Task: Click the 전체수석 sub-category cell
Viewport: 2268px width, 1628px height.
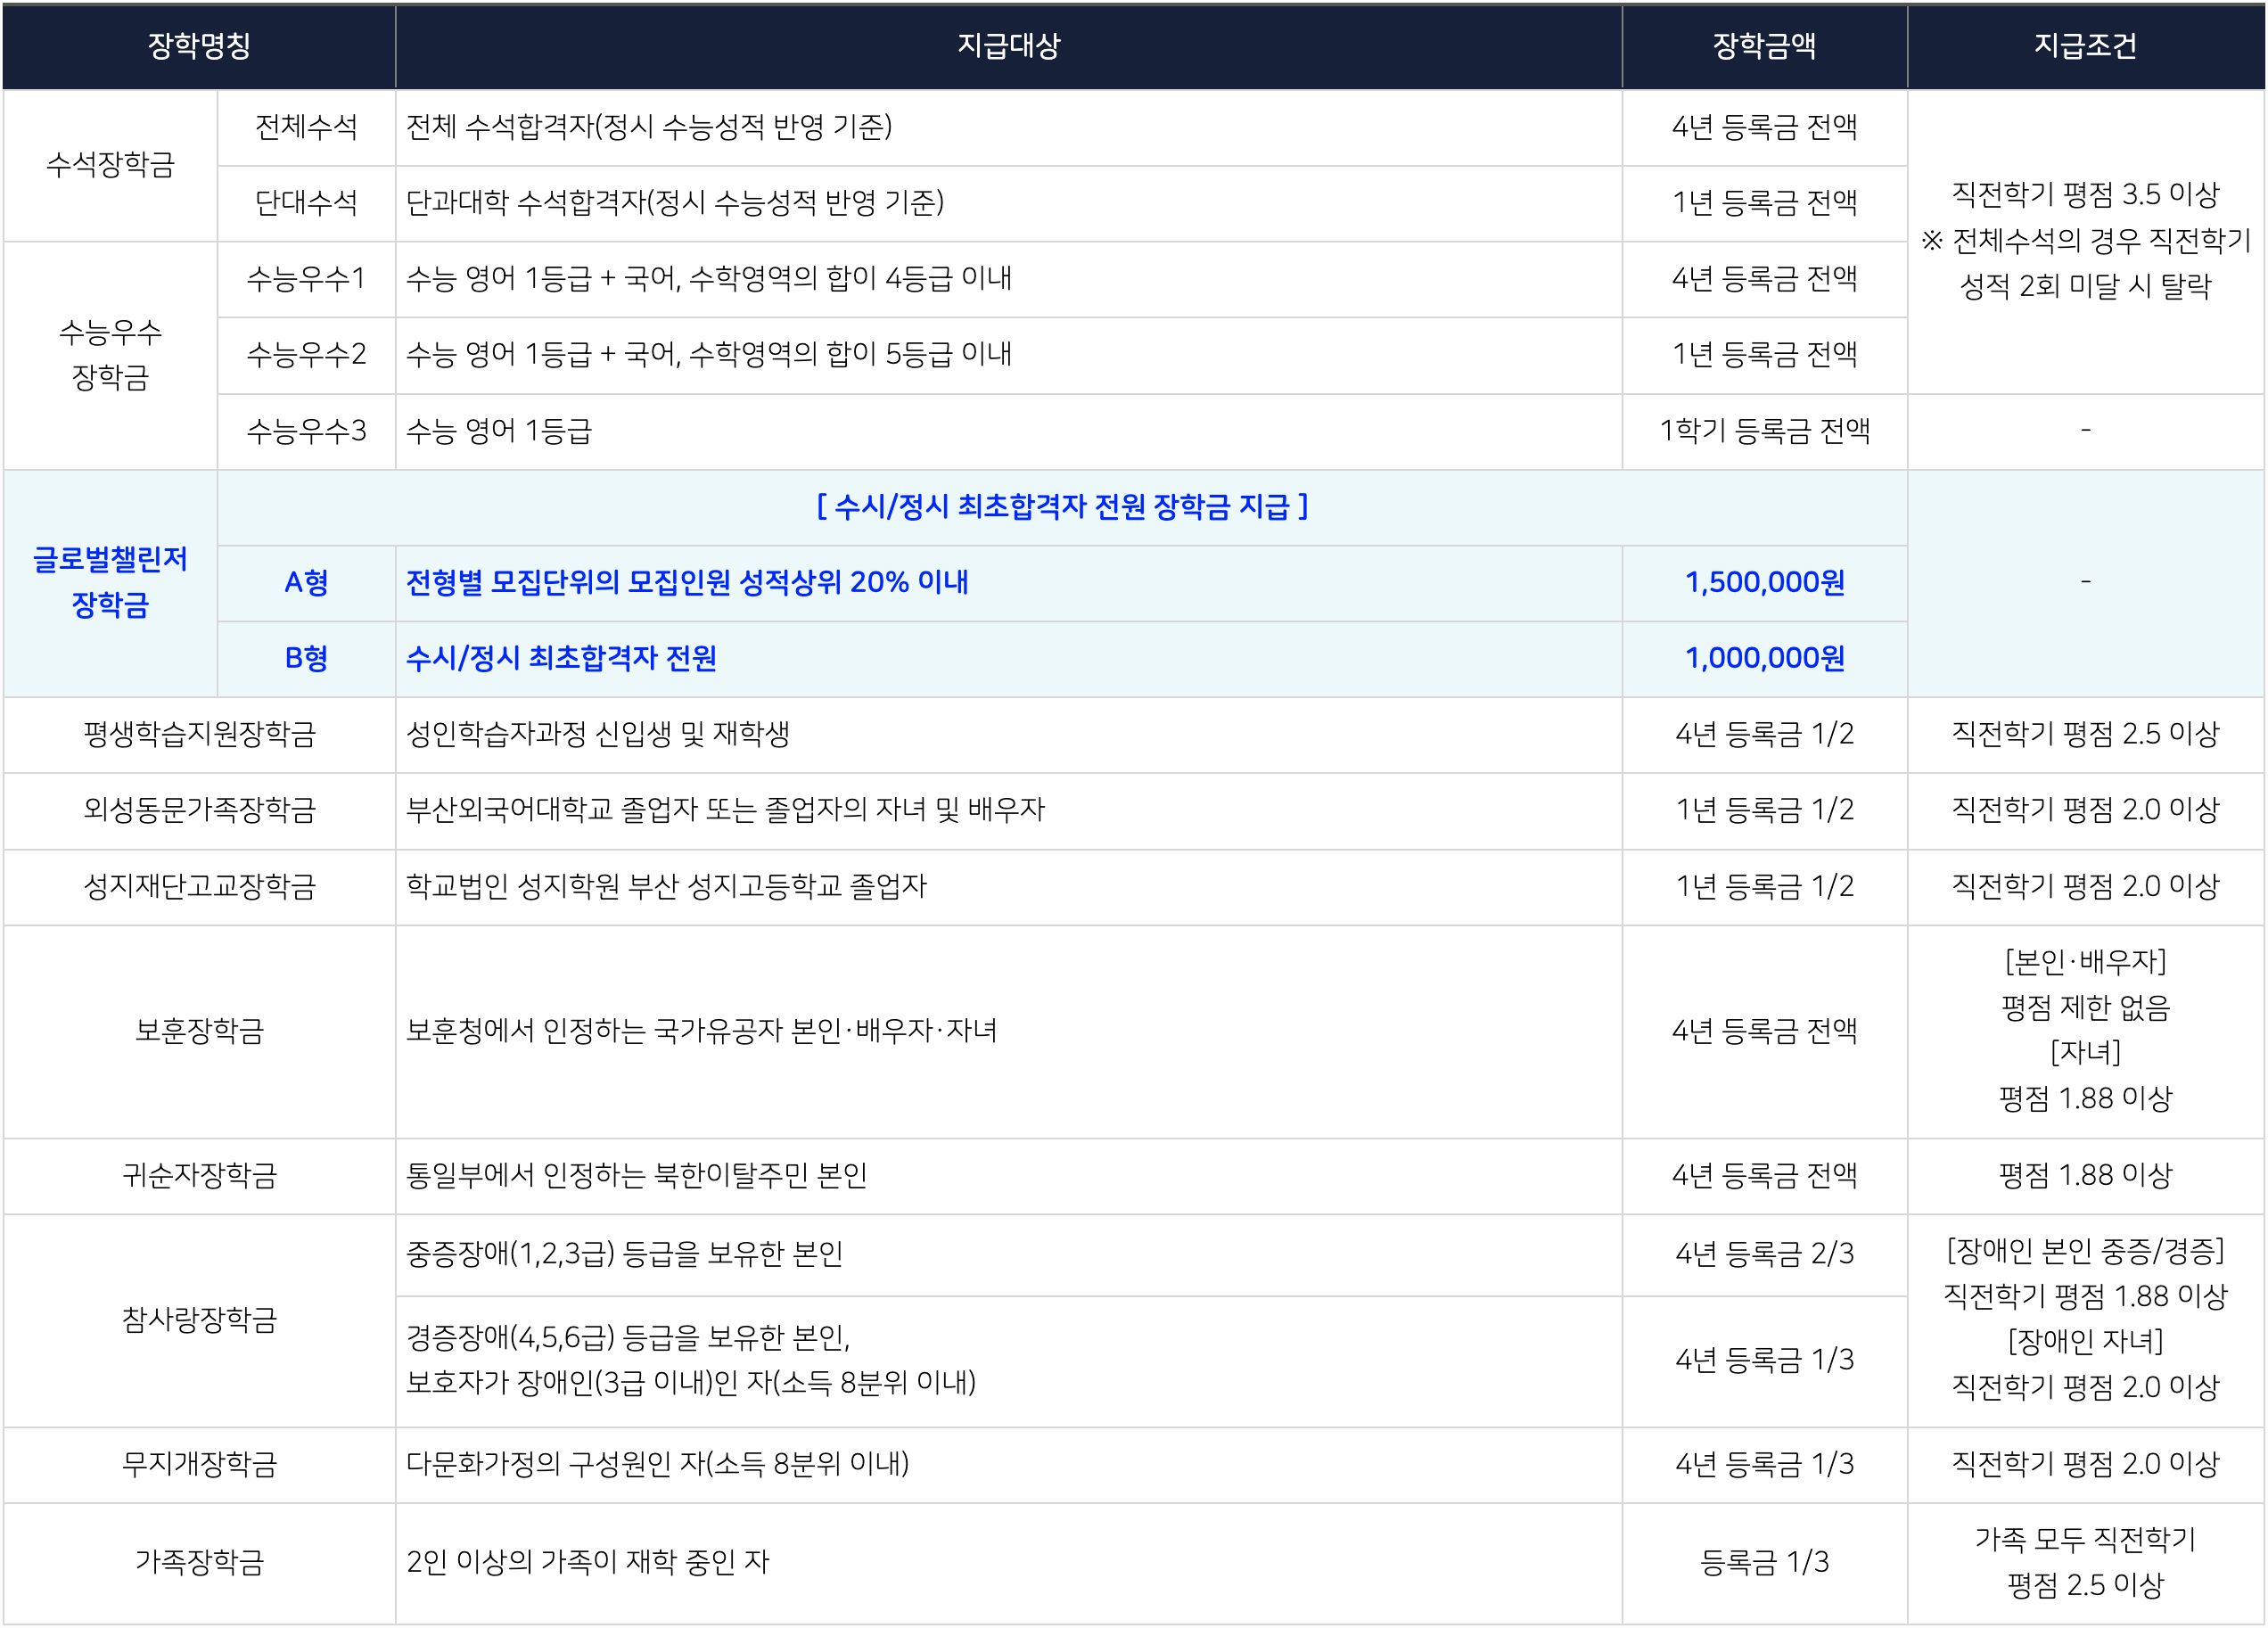Action: coord(306,127)
